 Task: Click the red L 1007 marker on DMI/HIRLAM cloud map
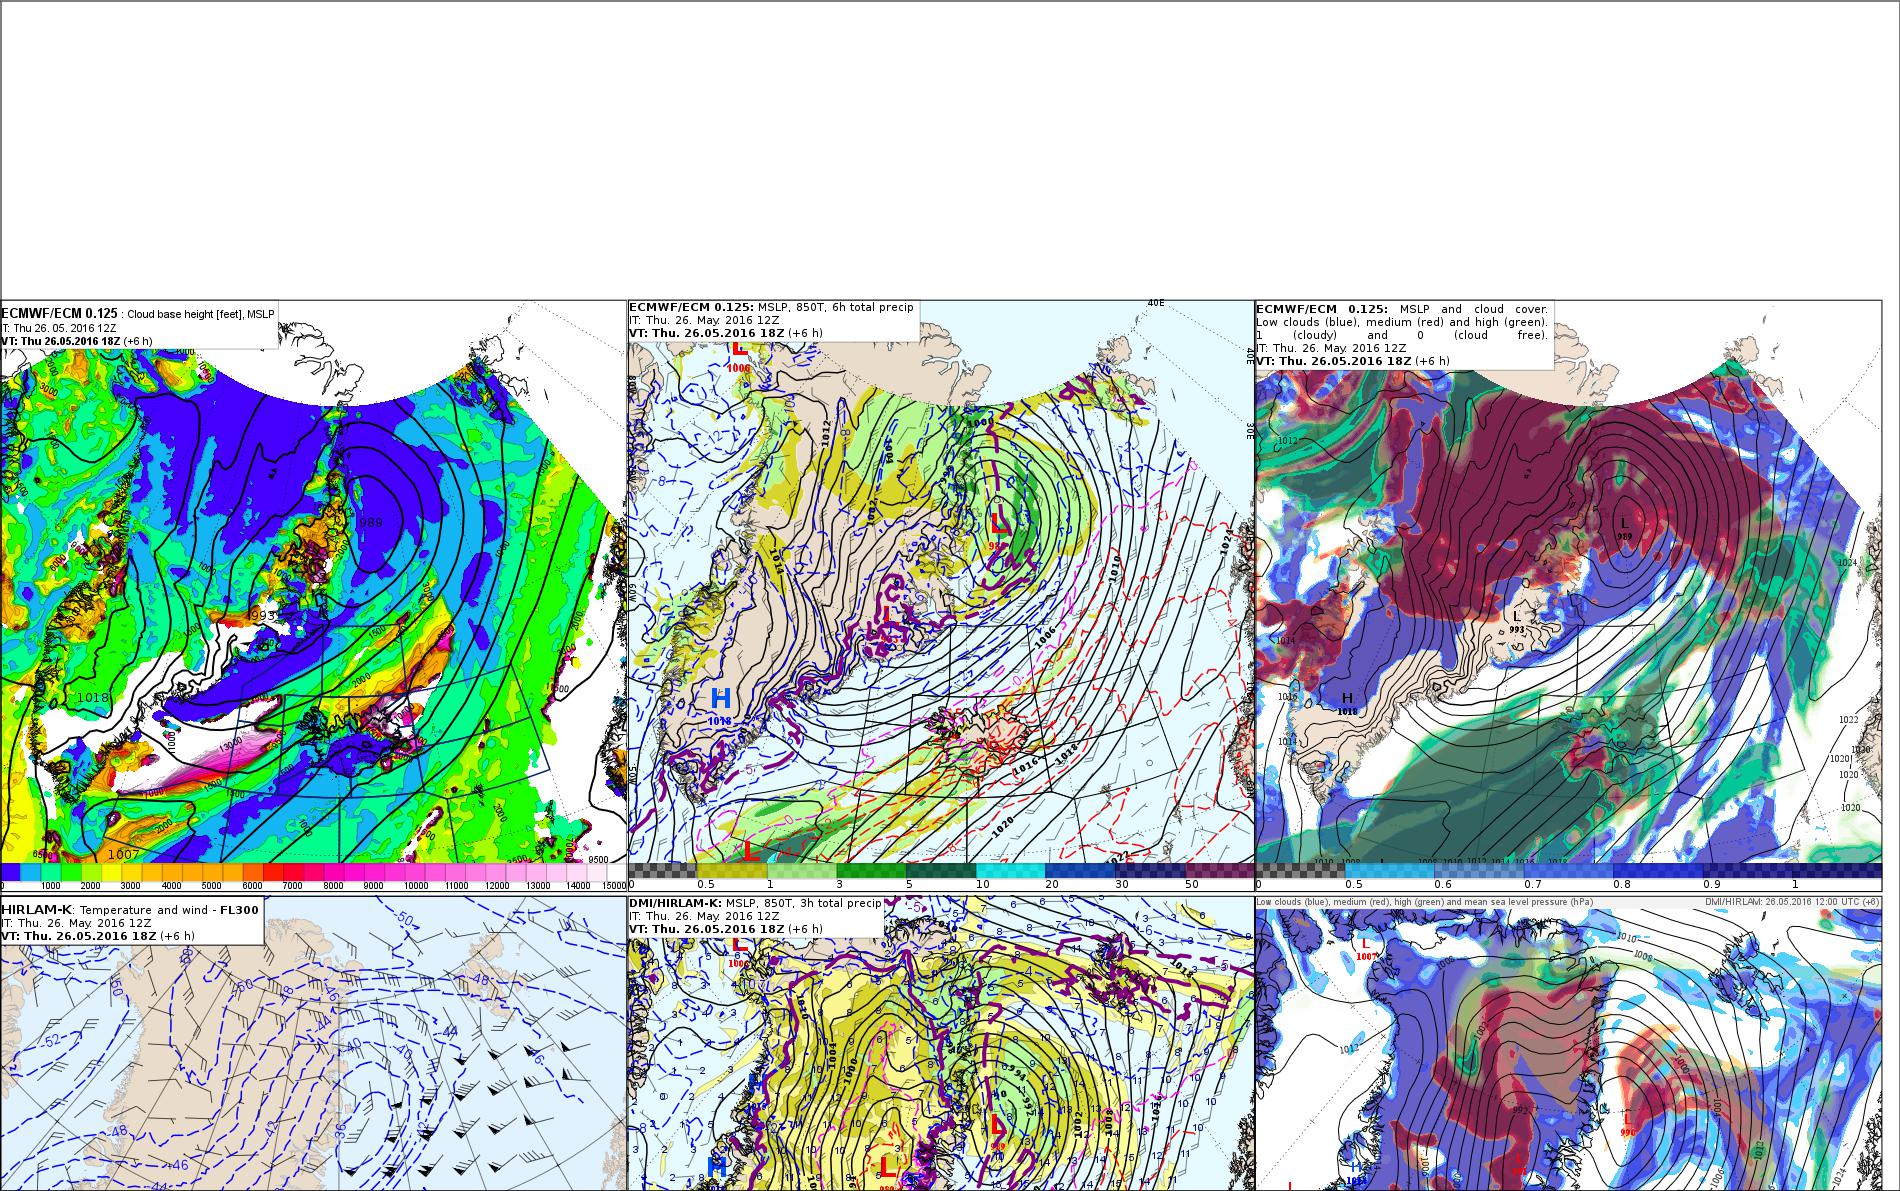point(1367,949)
